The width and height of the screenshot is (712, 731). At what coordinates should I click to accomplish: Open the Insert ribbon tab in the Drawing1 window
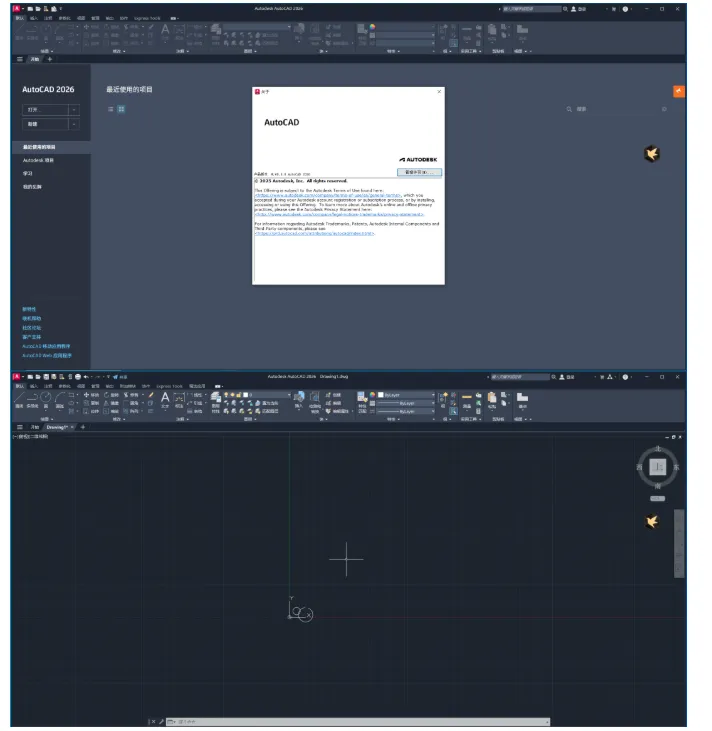pos(34,386)
